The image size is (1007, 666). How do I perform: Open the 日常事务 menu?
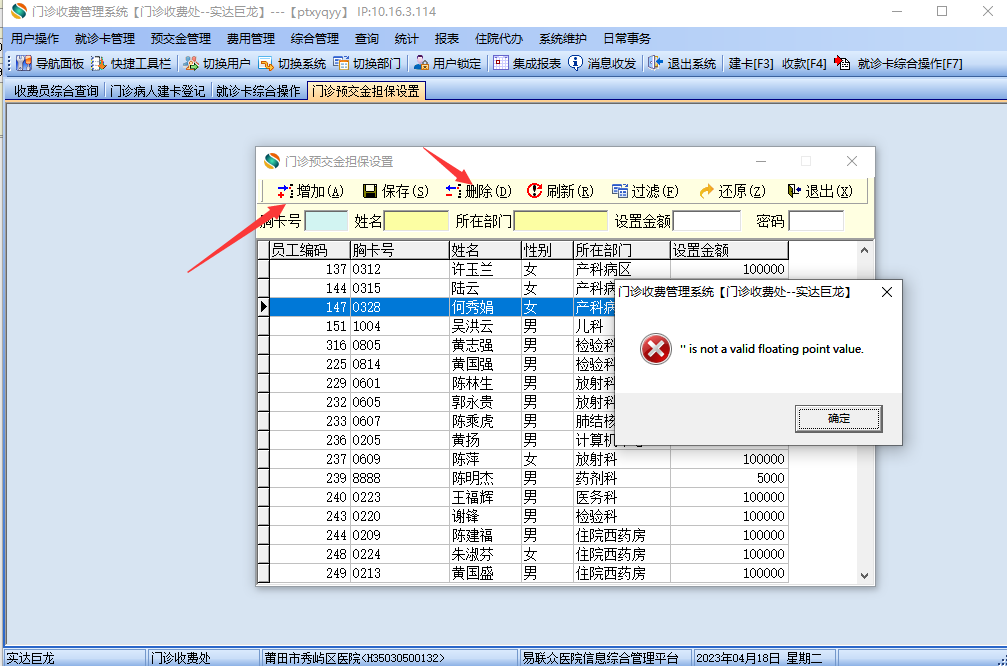627,39
